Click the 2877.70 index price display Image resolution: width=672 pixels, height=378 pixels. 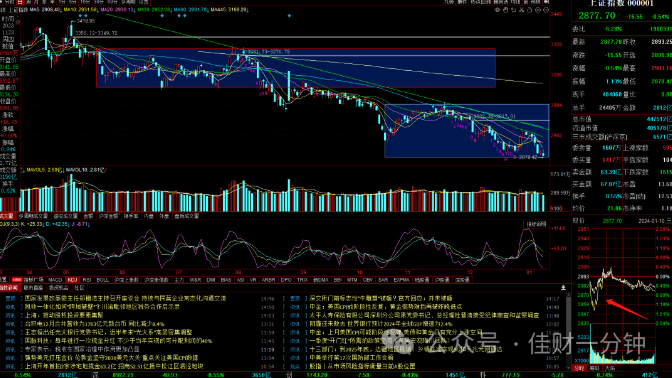point(597,16)
